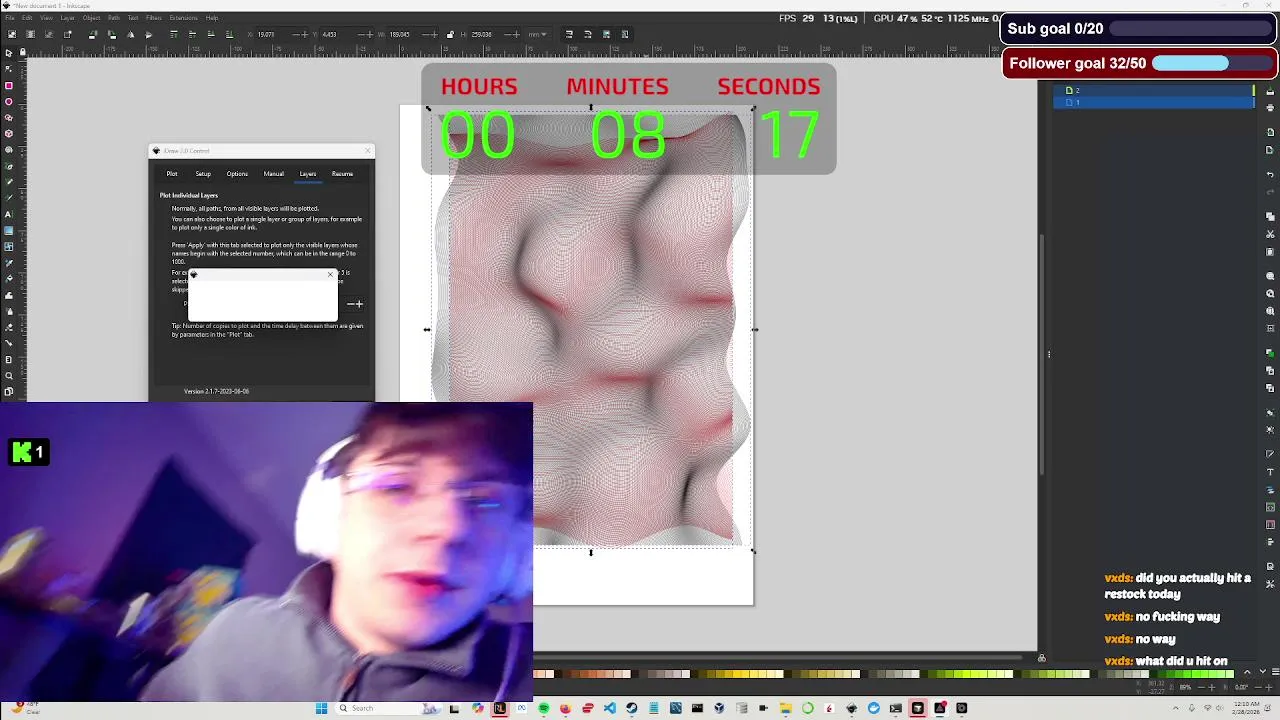Toggle move patterns with objects
1280x720 pixels.
pos(625,34)
